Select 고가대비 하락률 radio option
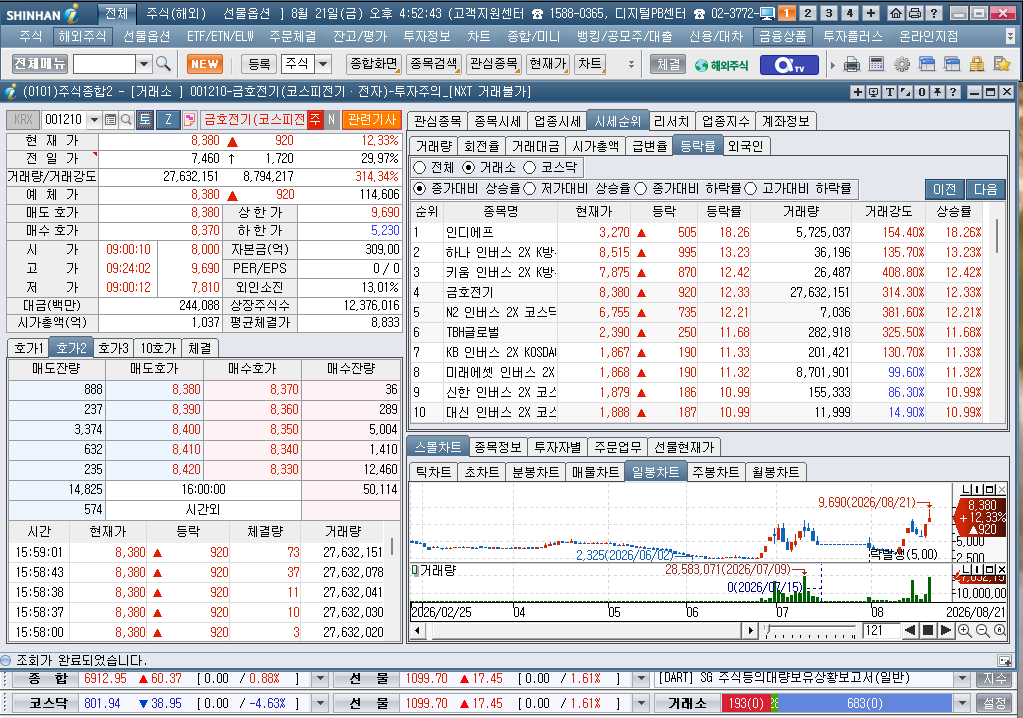This screenshot has height=718, width=1023. (x=751, y=188)
